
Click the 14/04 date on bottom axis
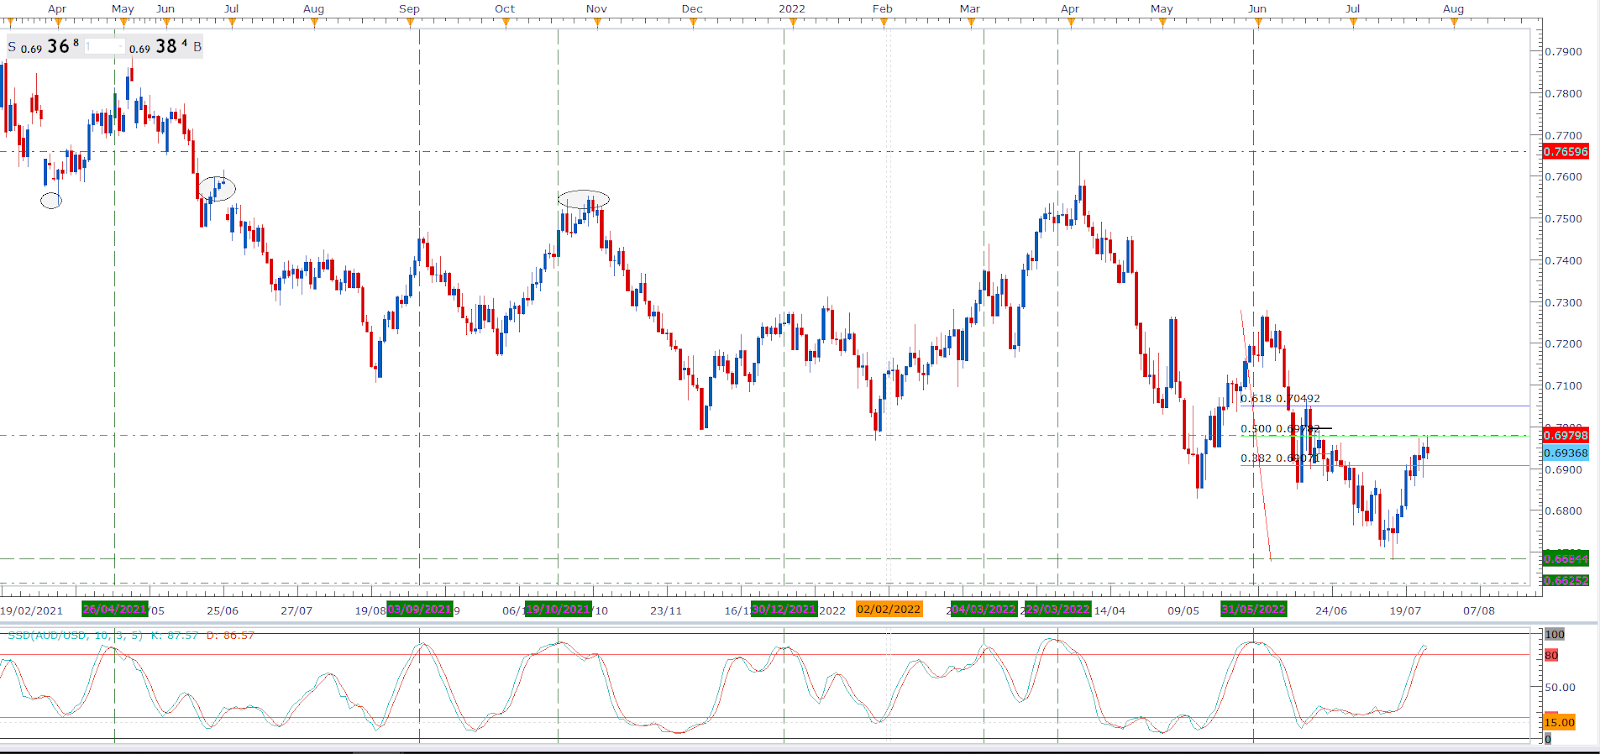1109,610
